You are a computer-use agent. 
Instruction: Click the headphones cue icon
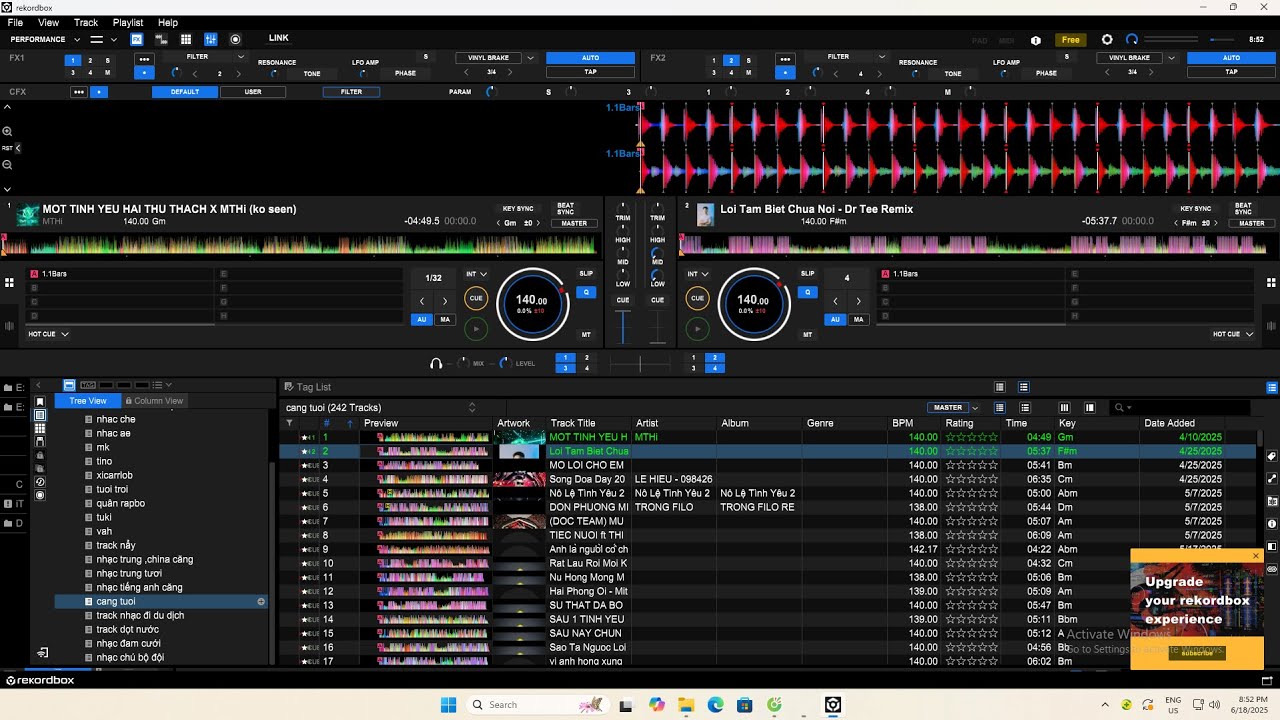coord(436,364)
